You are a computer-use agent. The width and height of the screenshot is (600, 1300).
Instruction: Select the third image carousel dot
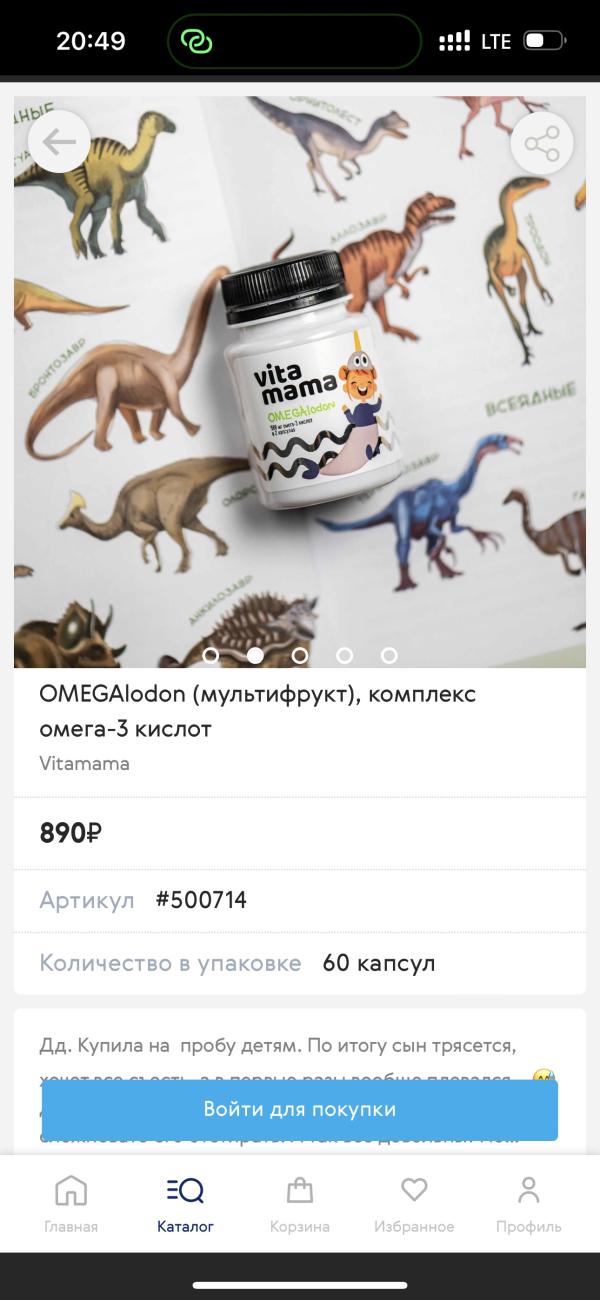click(x=300, y=656)
